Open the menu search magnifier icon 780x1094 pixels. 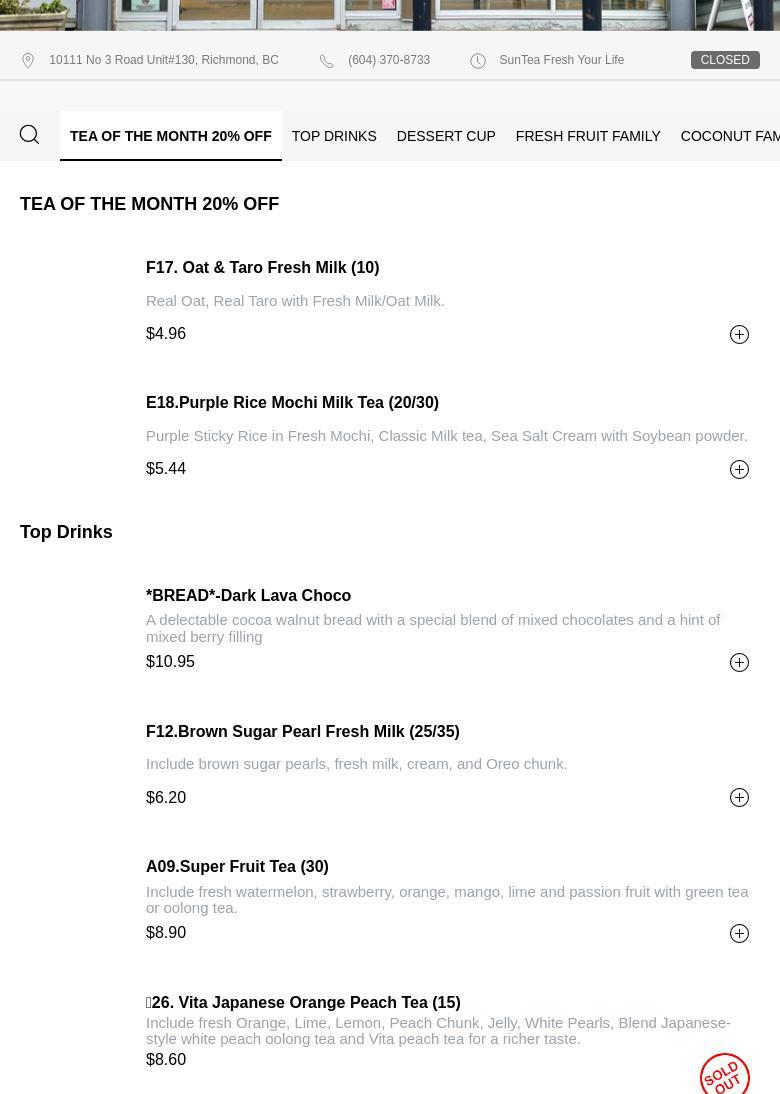pos(29,135)
